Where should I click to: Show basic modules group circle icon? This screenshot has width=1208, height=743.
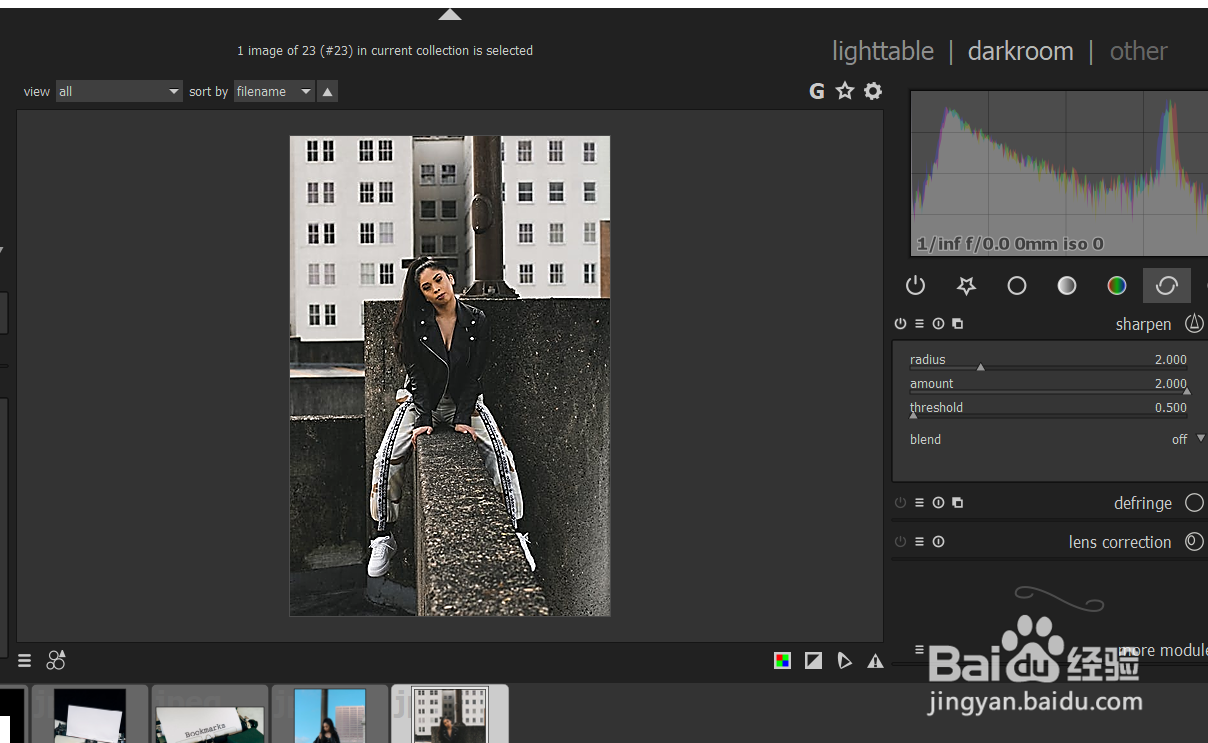pyautogui.click(x=1017, y=286)
